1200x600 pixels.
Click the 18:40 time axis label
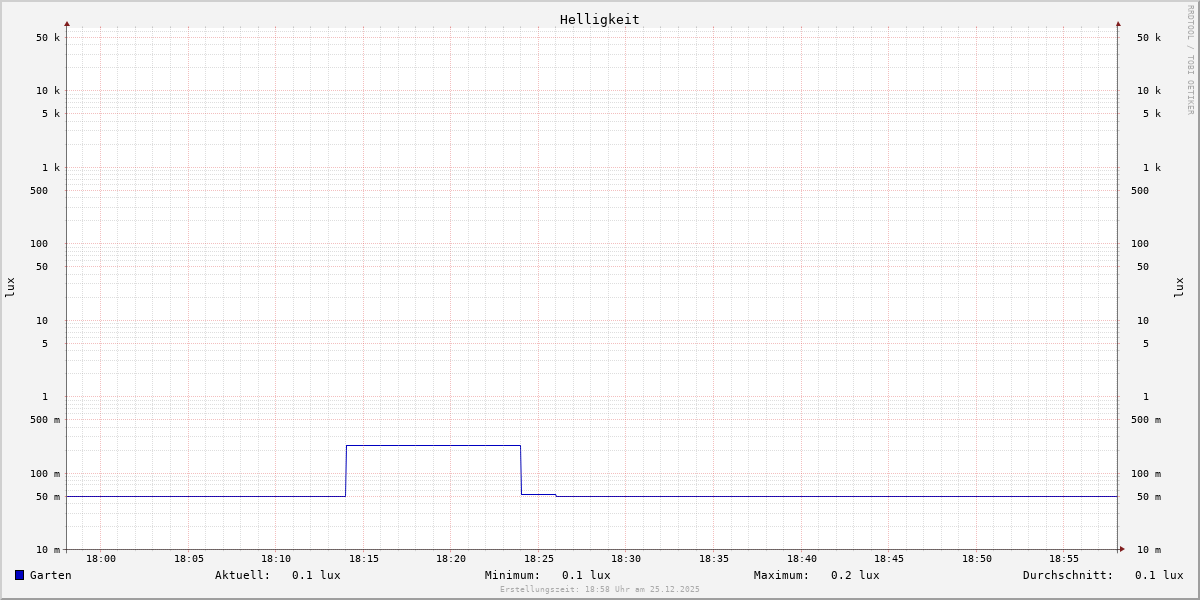(x=802, y=559)
